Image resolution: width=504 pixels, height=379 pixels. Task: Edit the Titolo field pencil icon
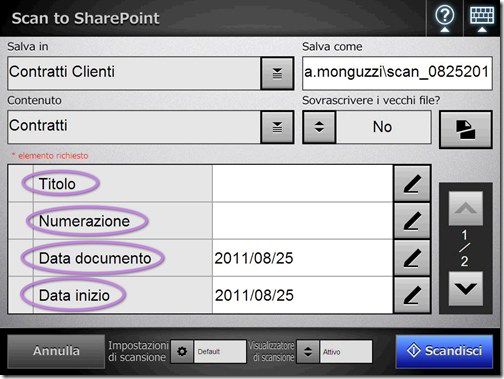[412, 184]
